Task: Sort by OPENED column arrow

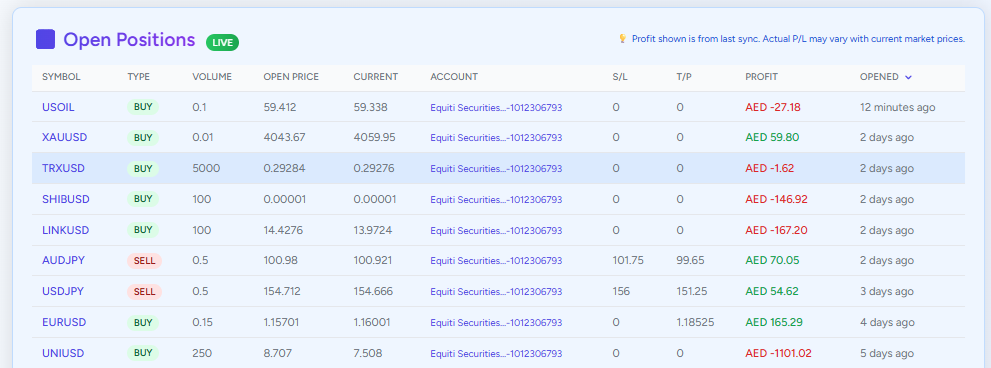Action: 909,77
